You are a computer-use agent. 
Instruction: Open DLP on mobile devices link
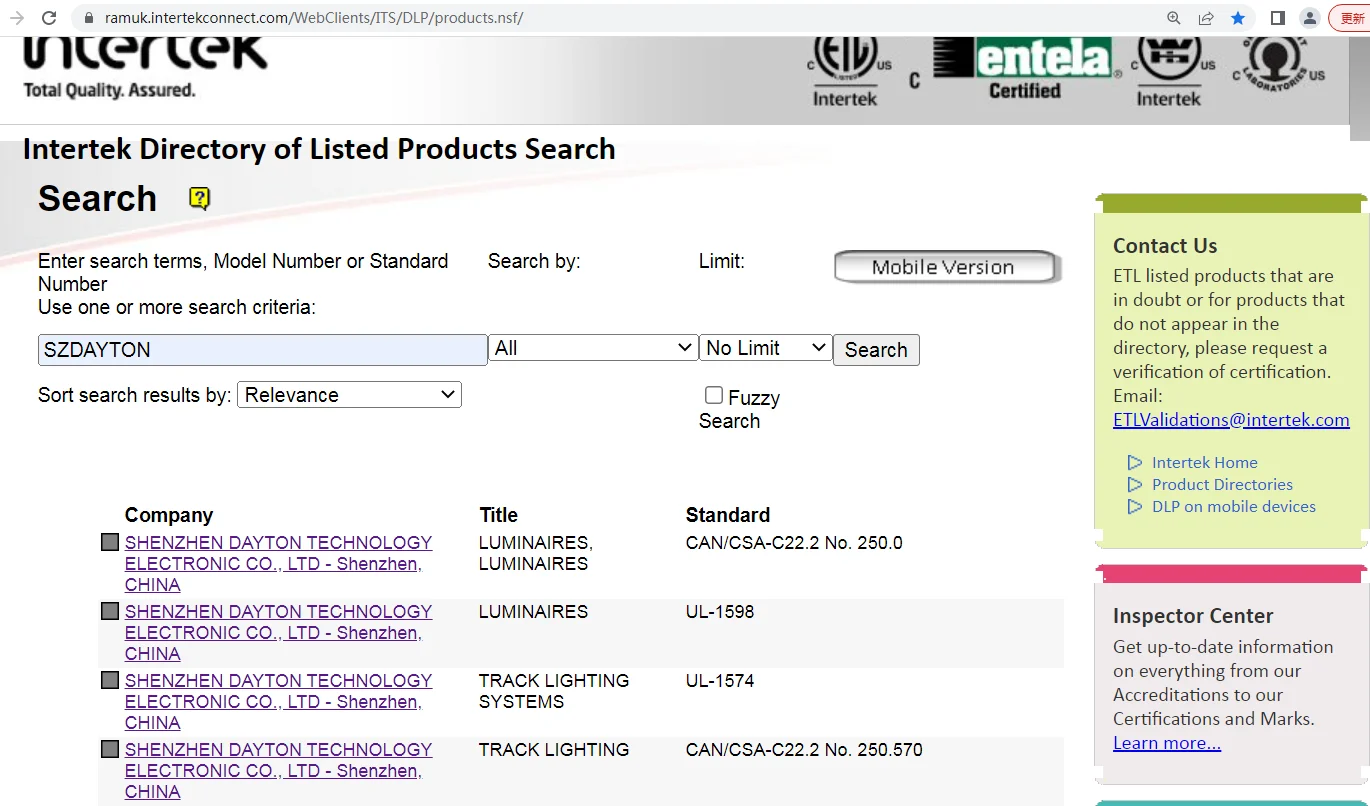(1234, 507)
